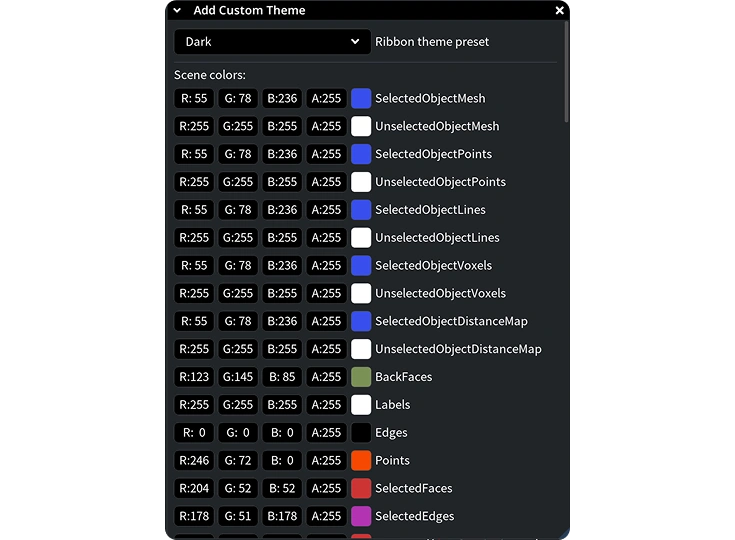Click the B value field for SelectedEdges
This screenshot has width=735, height=540.
(x=282, y=516)
